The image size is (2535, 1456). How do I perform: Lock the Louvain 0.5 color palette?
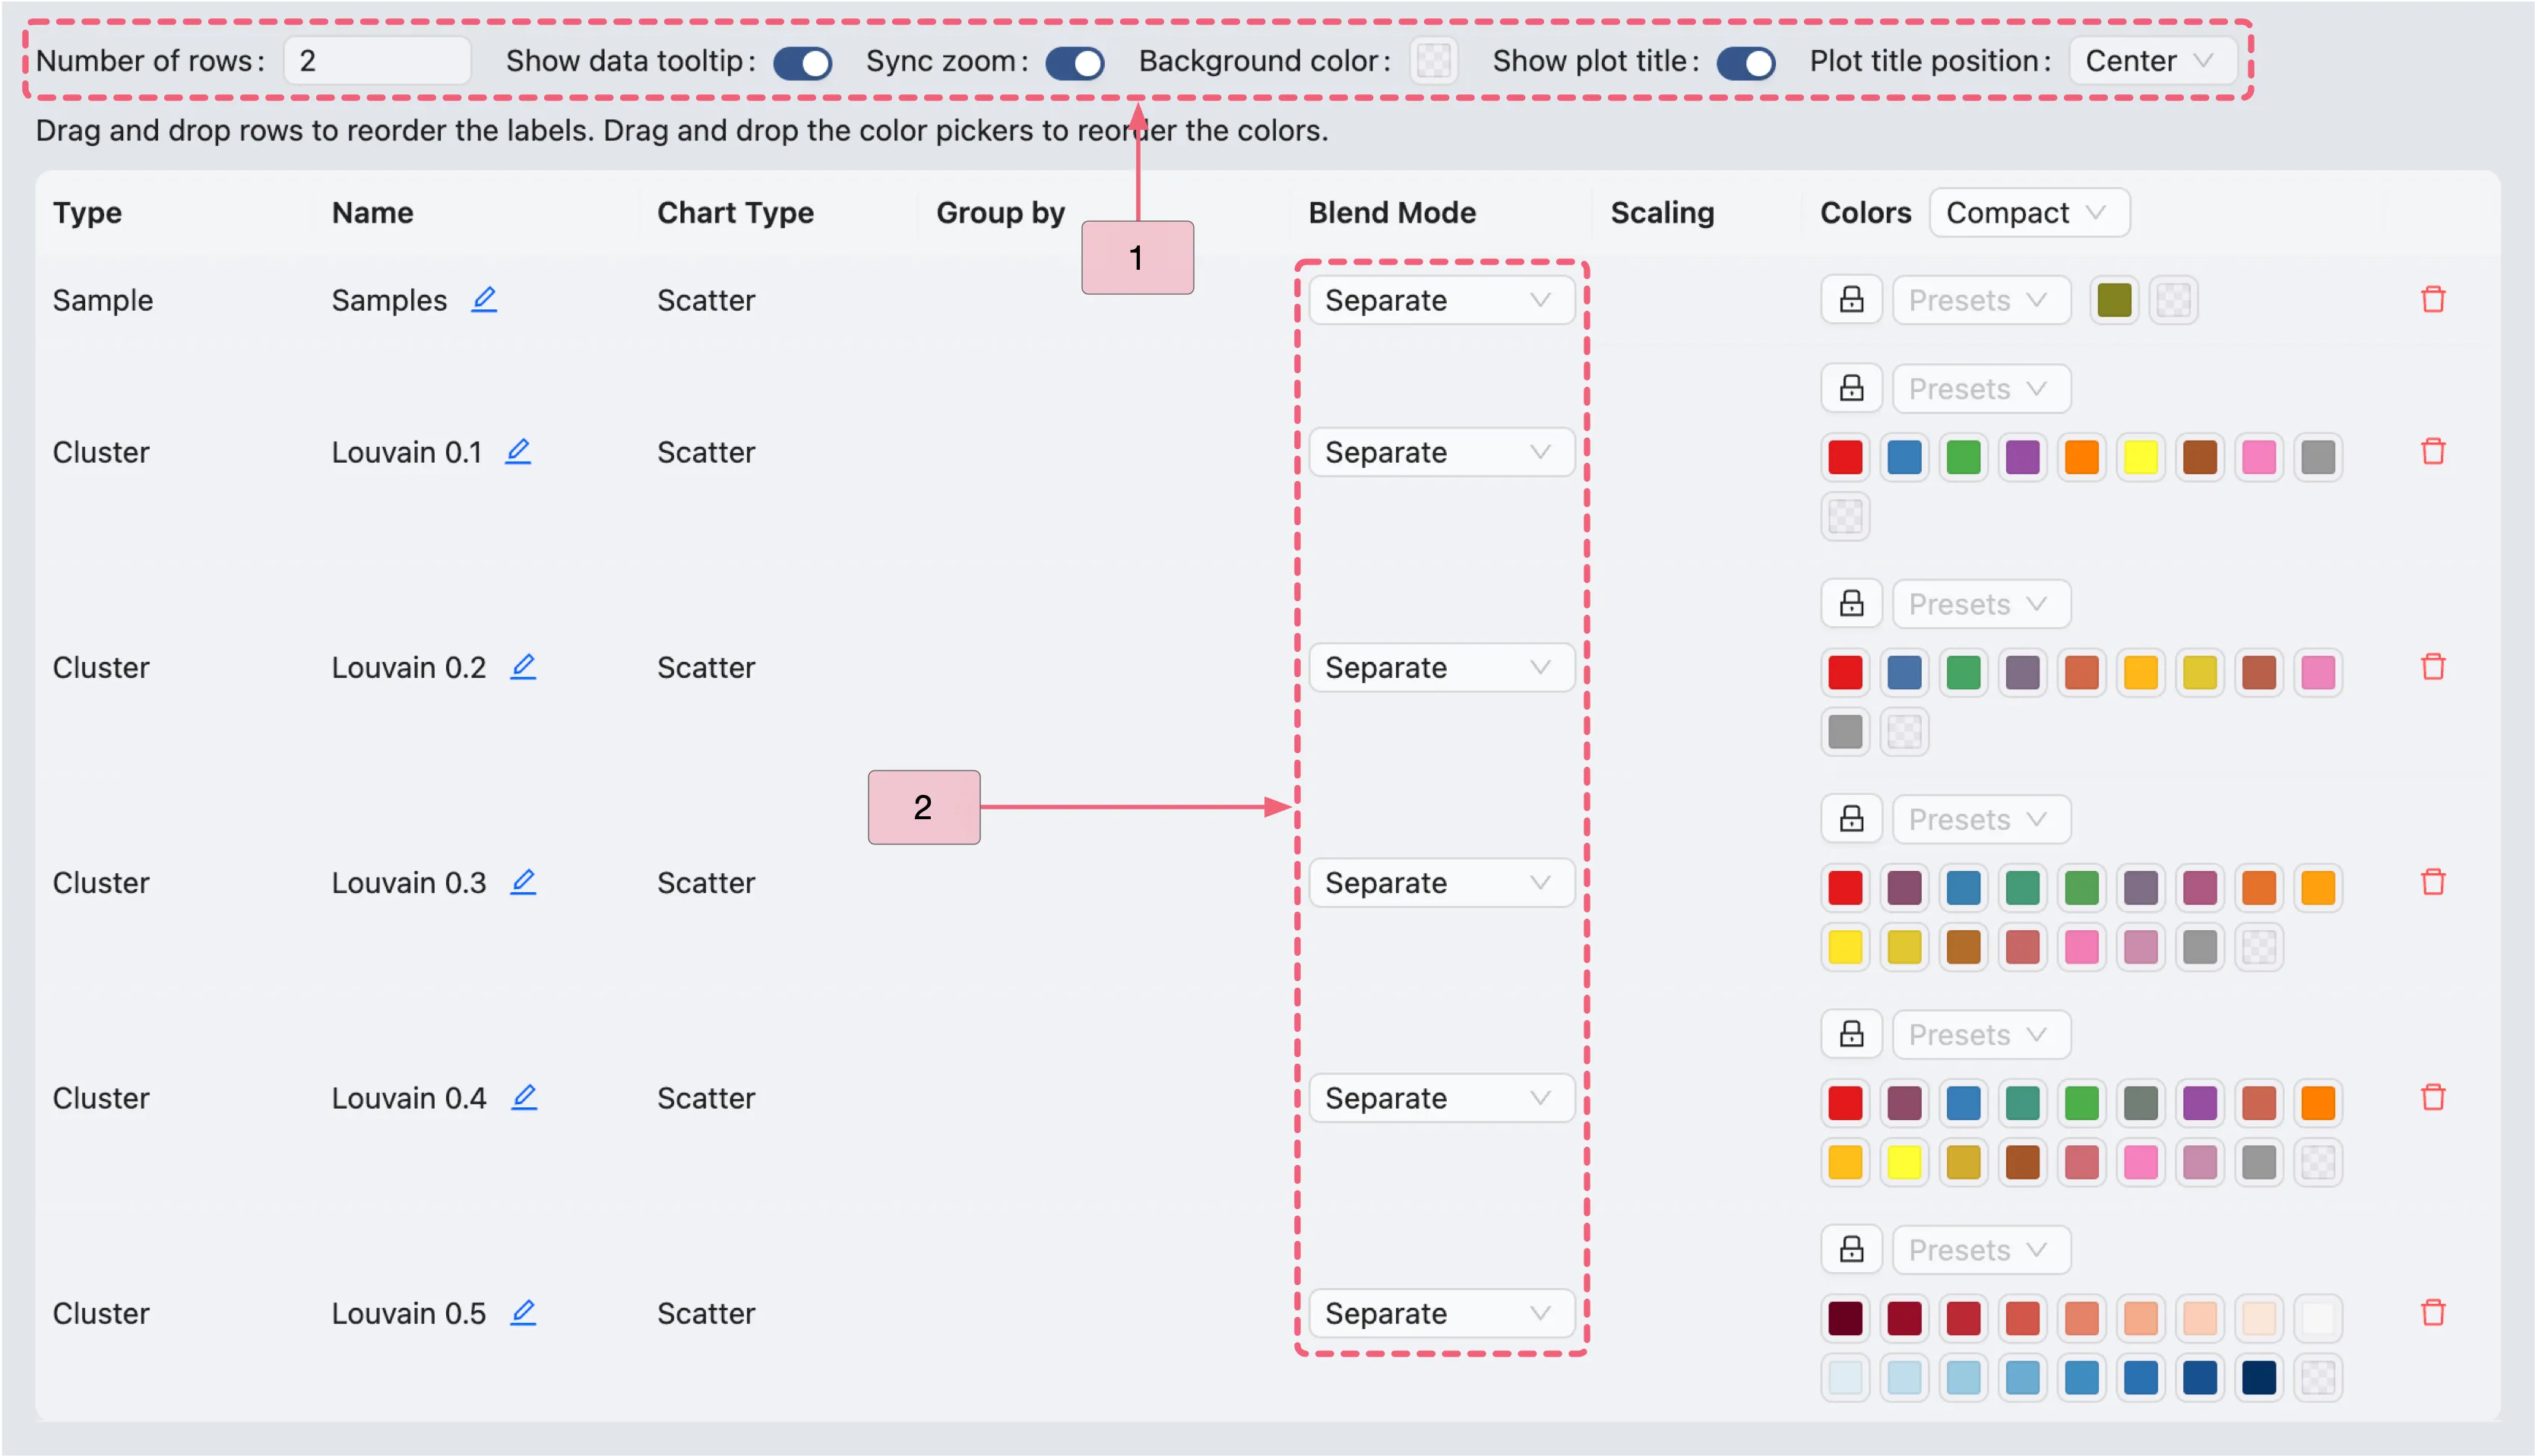[x=1851, y=1249]
